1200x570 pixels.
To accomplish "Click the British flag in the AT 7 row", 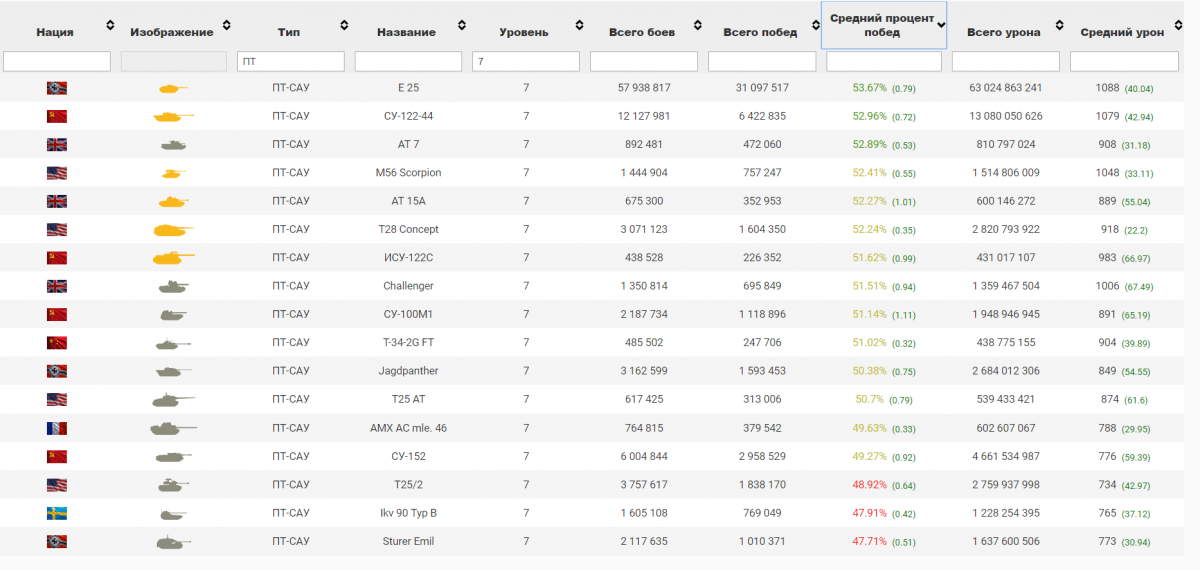I will [x=56, y=145].
